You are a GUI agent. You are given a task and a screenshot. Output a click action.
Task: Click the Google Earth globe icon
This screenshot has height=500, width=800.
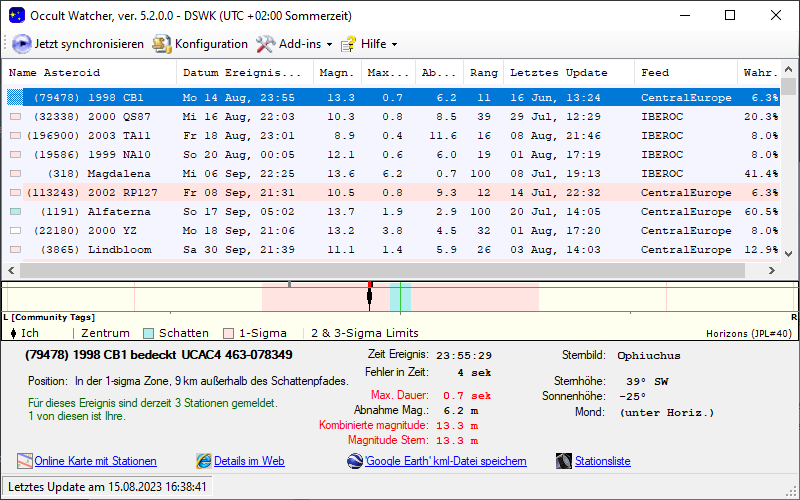pyautogui.click(x=355, y=461)
